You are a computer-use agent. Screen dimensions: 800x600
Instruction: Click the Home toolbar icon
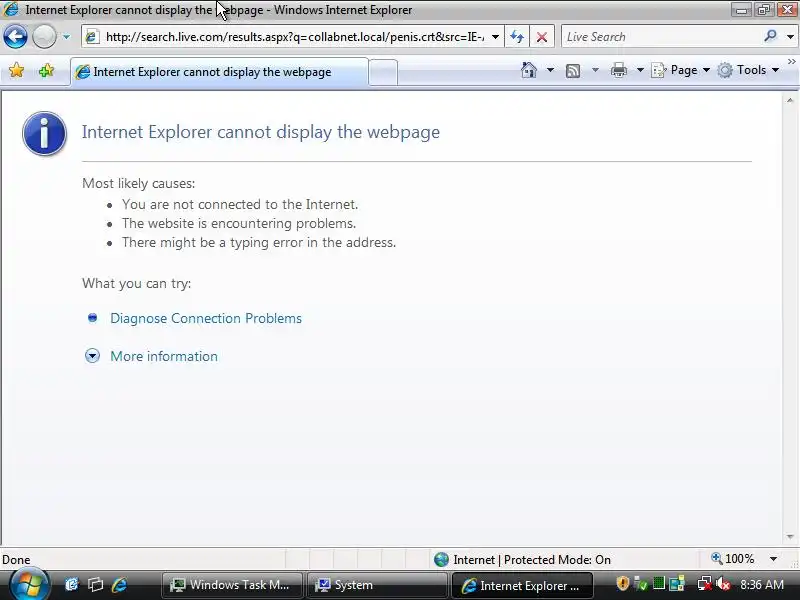tap(529, 70)
